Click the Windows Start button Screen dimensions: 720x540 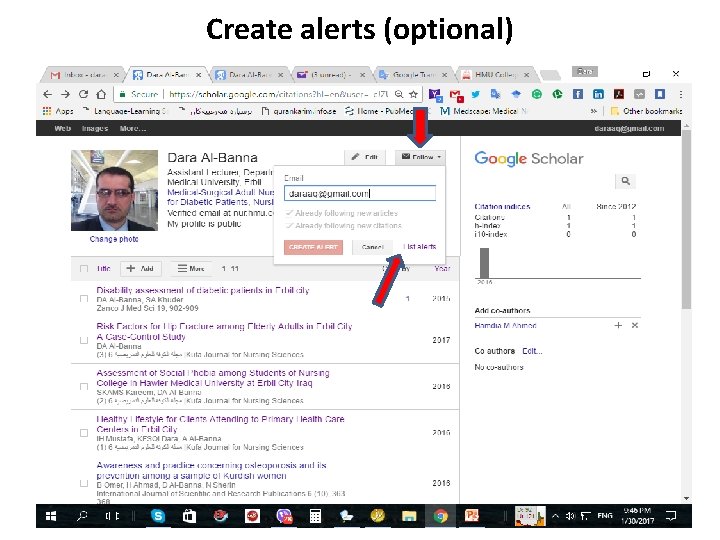[x=51, y=516]
